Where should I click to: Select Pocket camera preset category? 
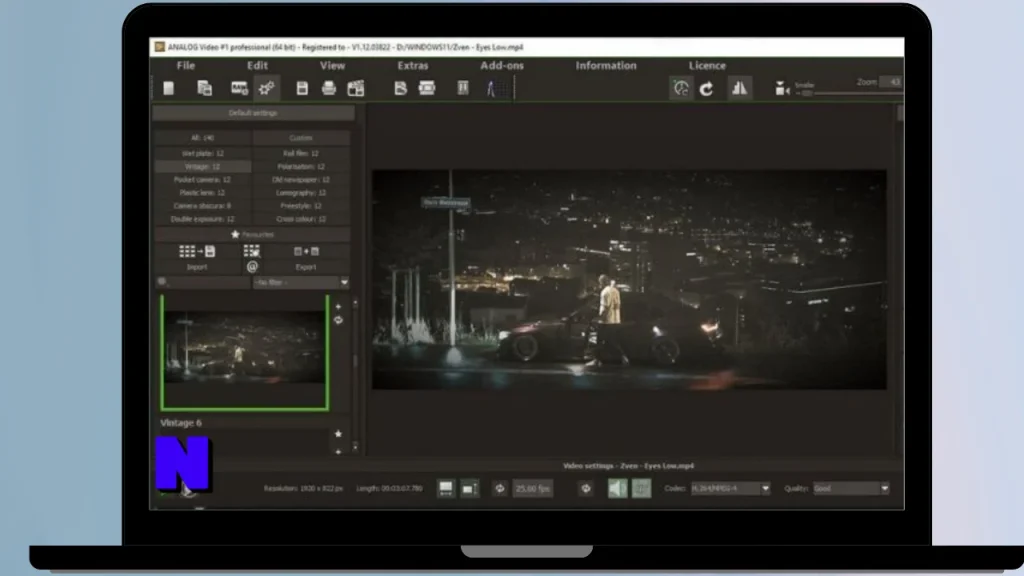click(x=202, y=180)
